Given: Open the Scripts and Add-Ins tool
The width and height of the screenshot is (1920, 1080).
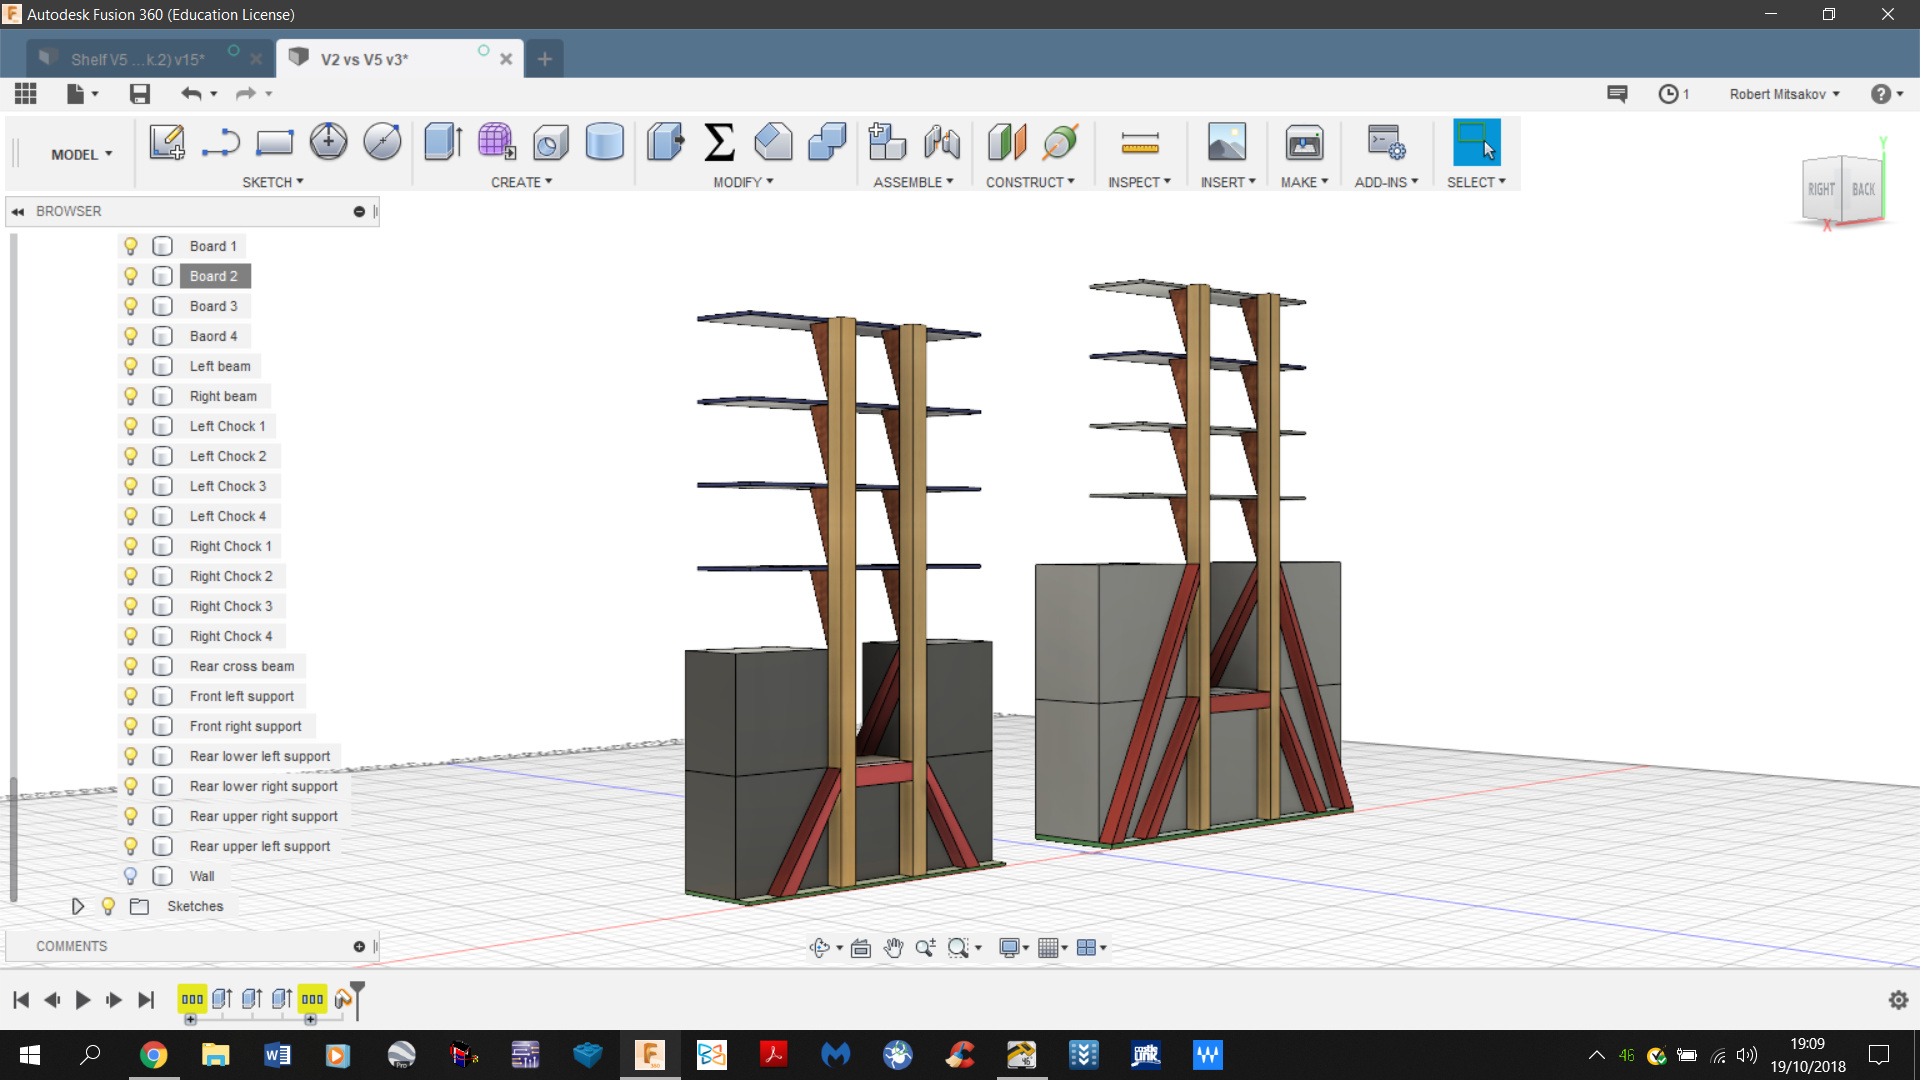Looking at the screenshot, I should tap(1386, 142).
